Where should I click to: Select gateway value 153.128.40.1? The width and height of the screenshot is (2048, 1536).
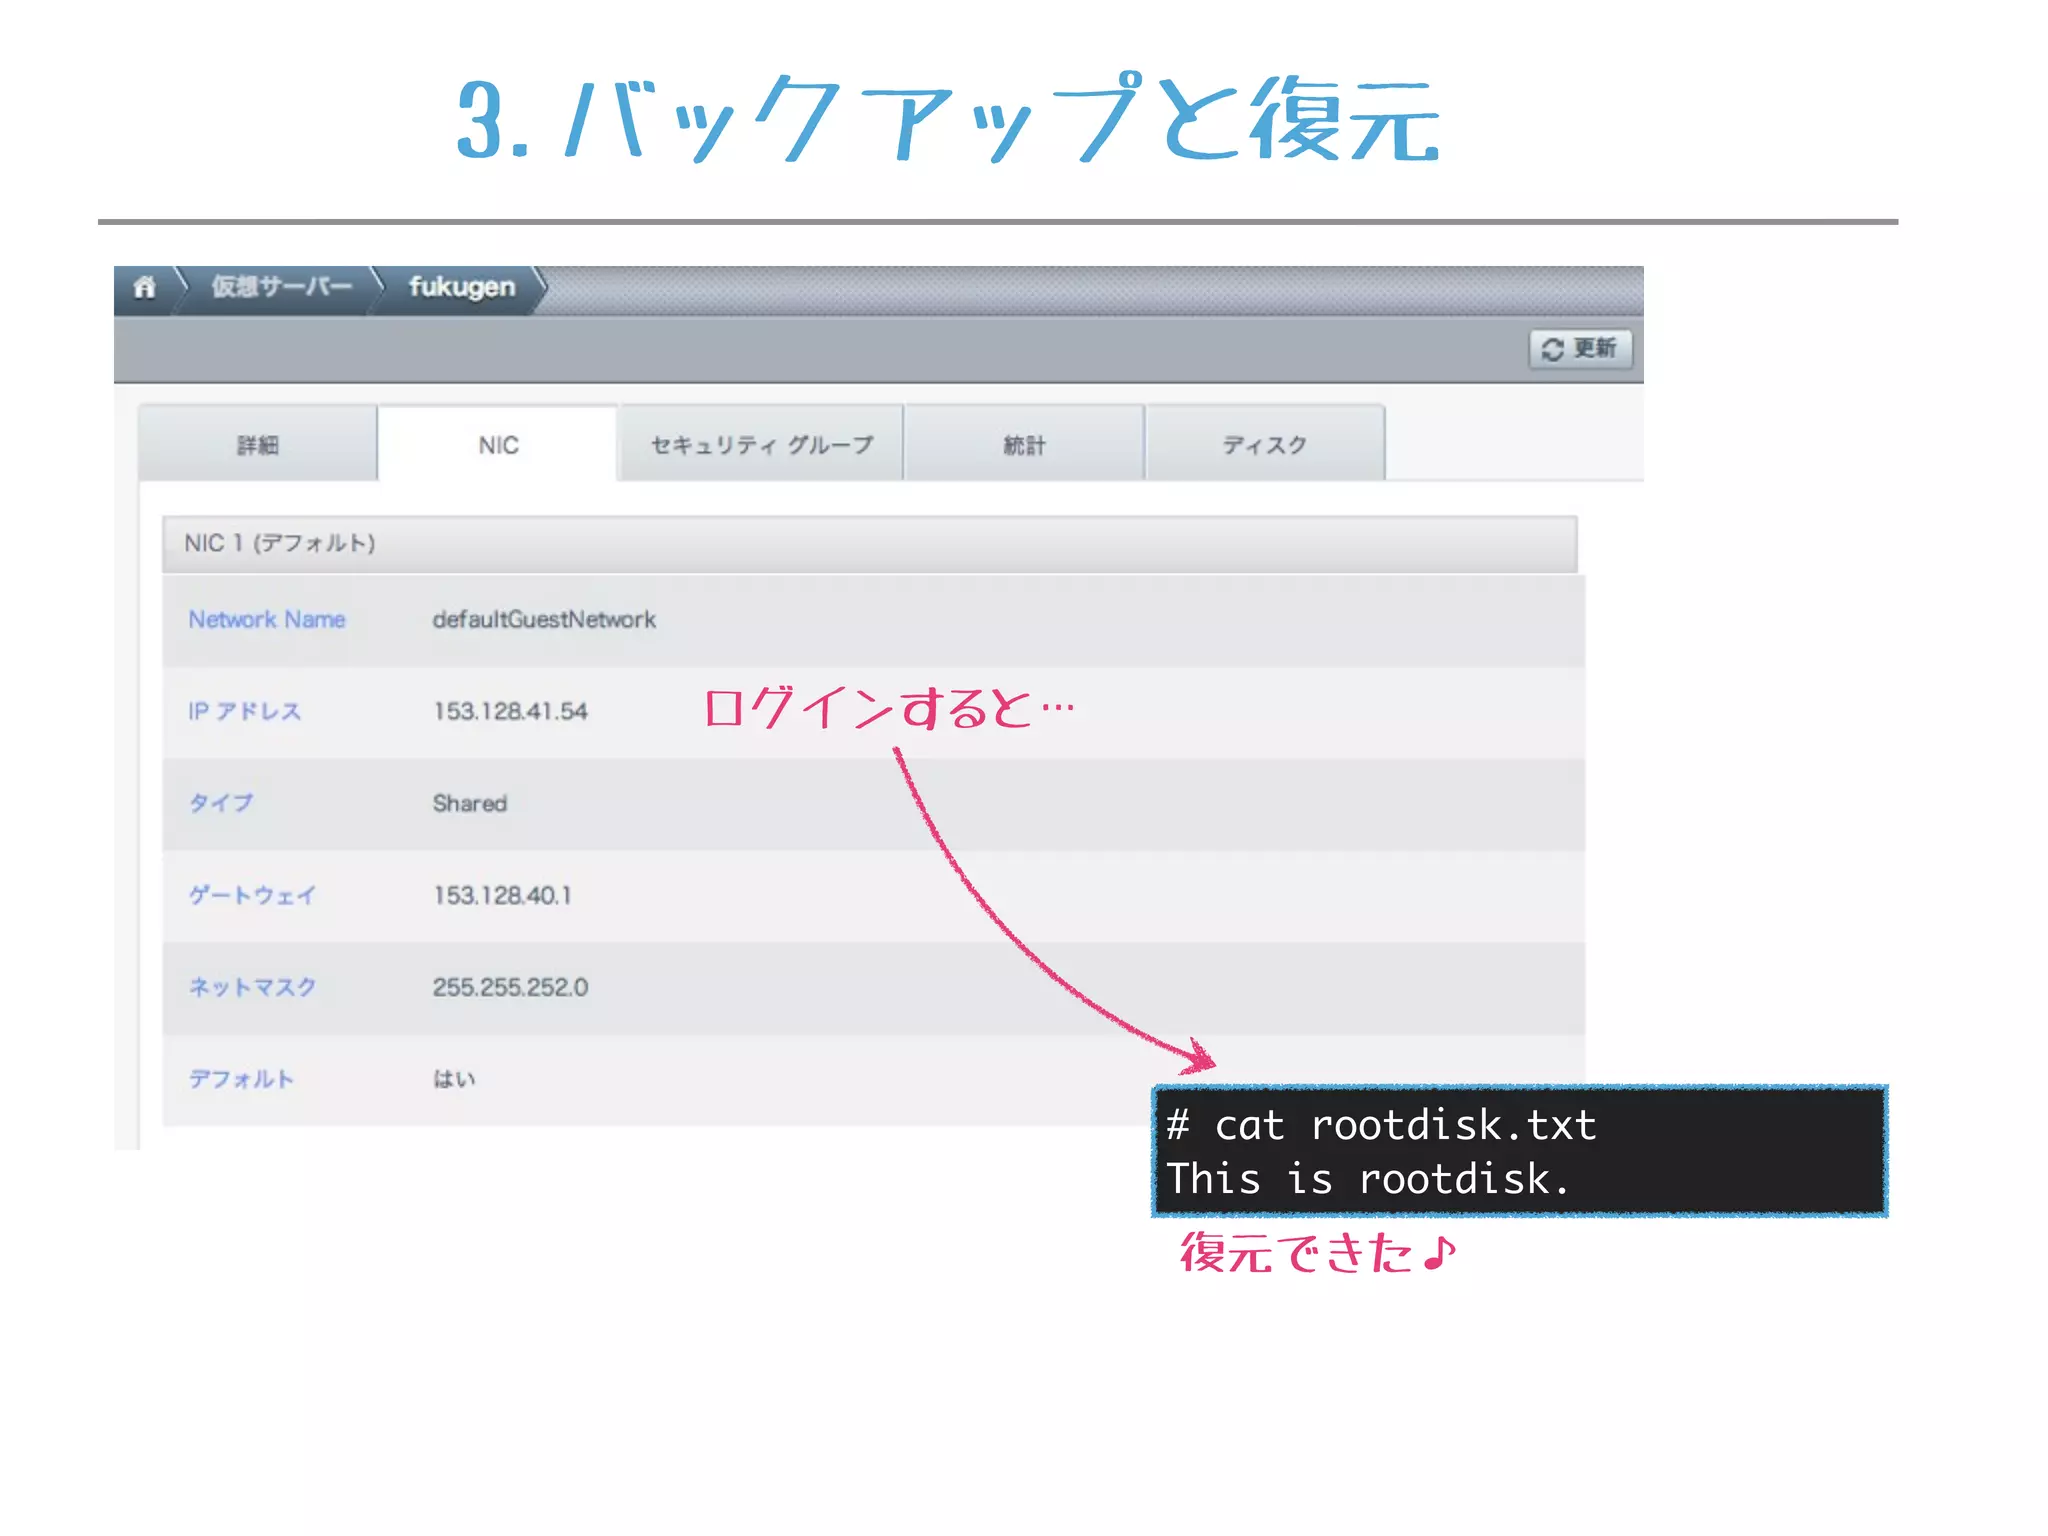(502, 895)
